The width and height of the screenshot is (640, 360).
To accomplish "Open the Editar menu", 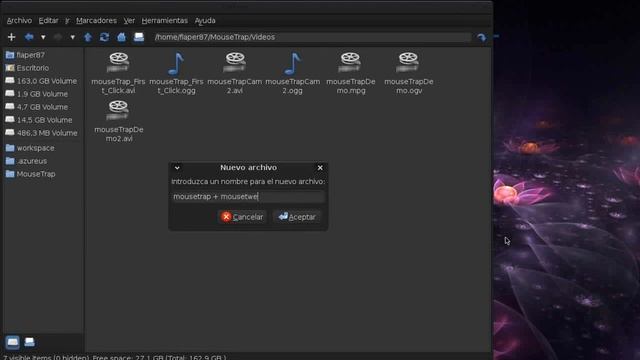I will click(x=48, y=20).
